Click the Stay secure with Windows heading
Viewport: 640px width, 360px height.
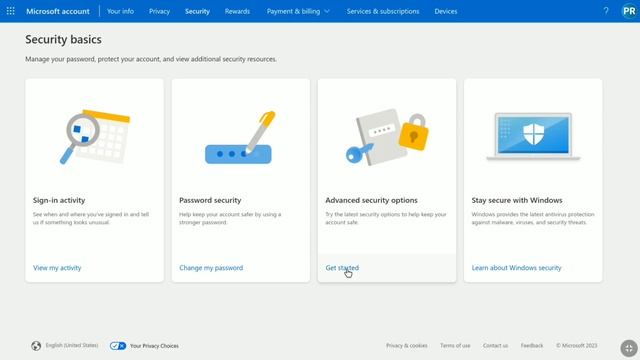[x=517, y=200]
